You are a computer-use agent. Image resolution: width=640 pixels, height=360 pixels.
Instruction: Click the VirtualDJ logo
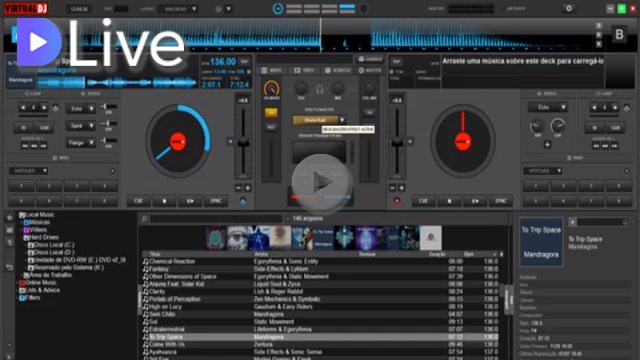[26, 9]
